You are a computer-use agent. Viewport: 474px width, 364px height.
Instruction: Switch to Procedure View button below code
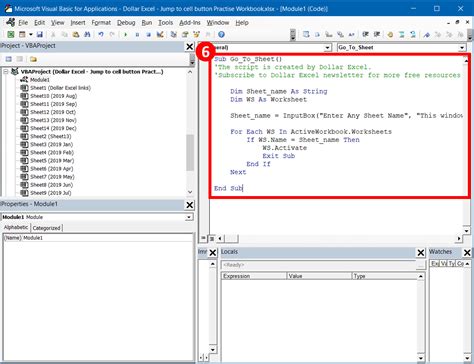point(203,238)
